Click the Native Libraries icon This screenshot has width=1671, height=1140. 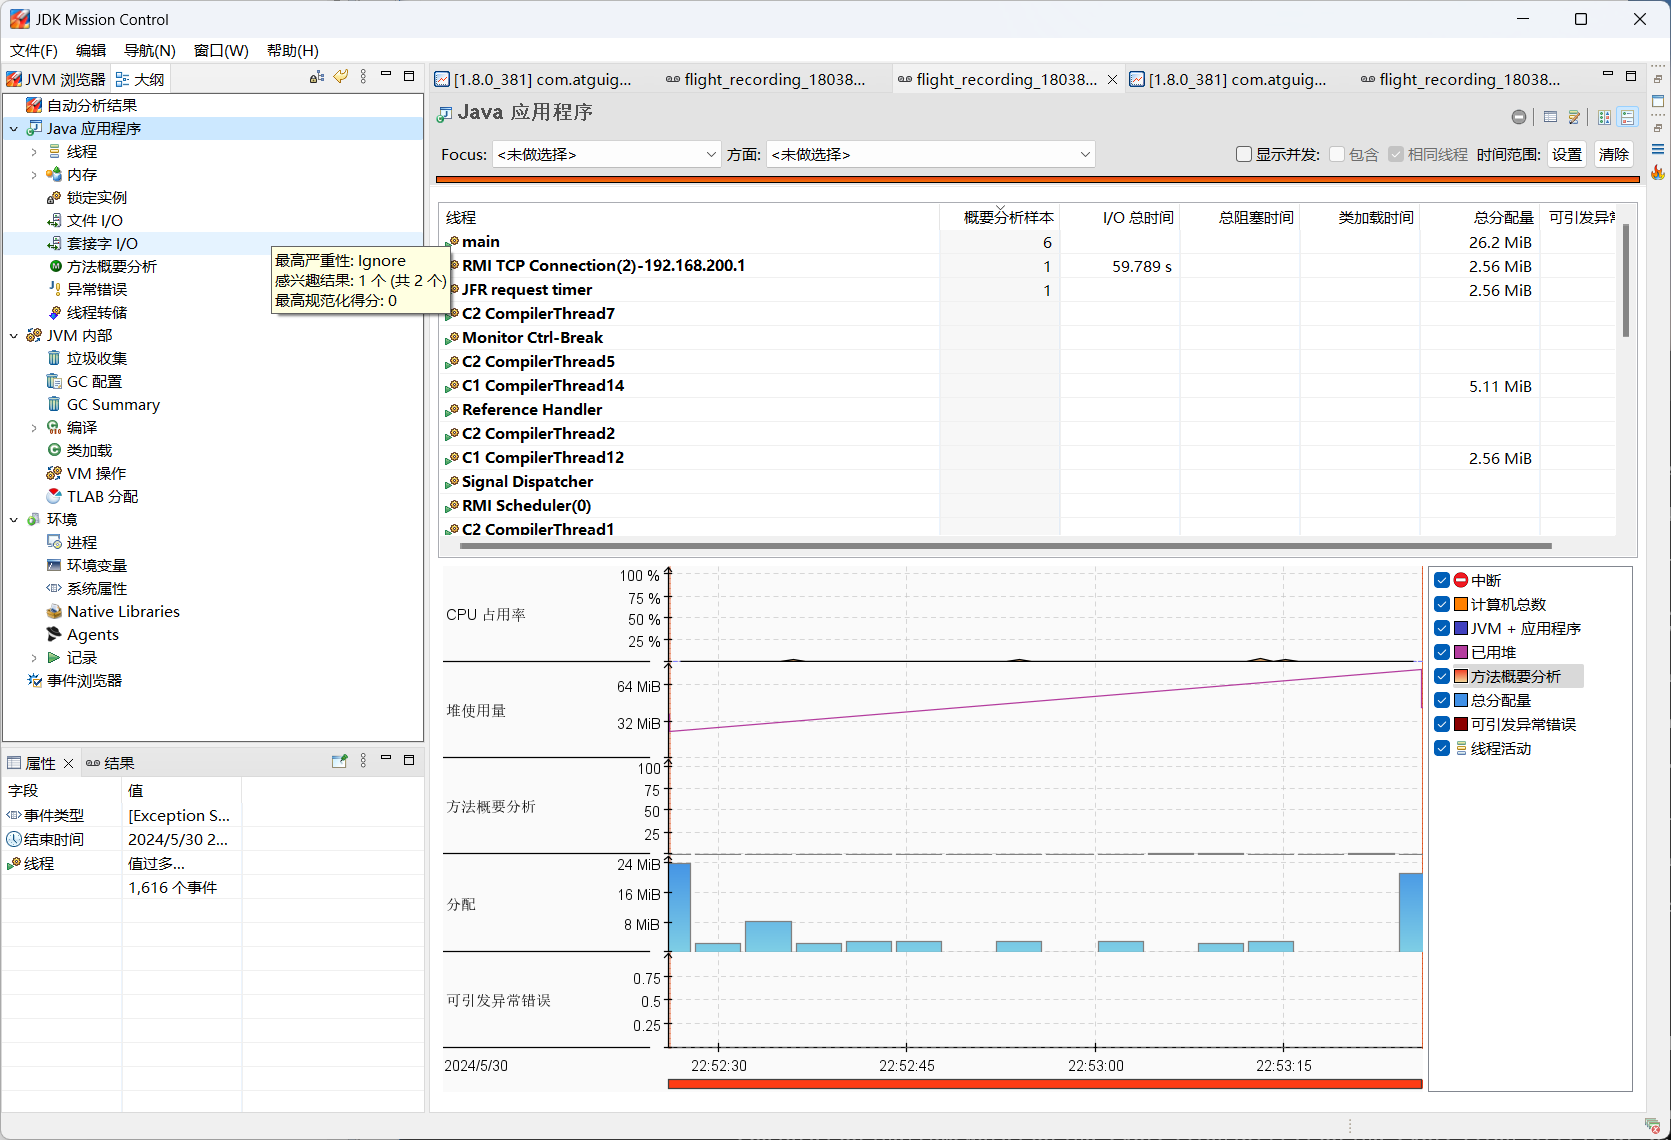coord(54,612)
